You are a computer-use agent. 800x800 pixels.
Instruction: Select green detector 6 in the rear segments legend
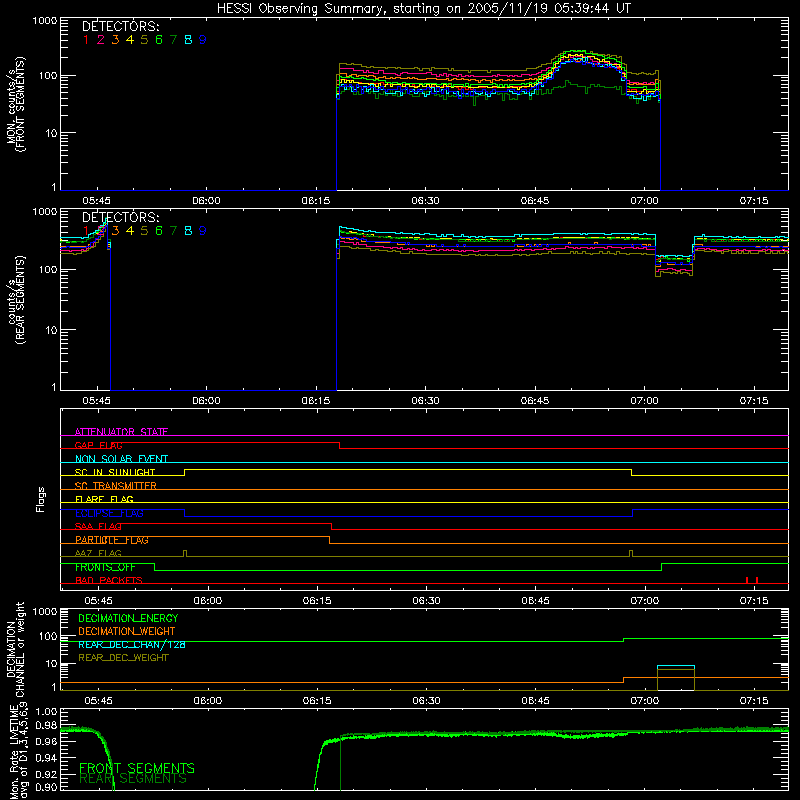pyautogui.click(x=159, y=231)
